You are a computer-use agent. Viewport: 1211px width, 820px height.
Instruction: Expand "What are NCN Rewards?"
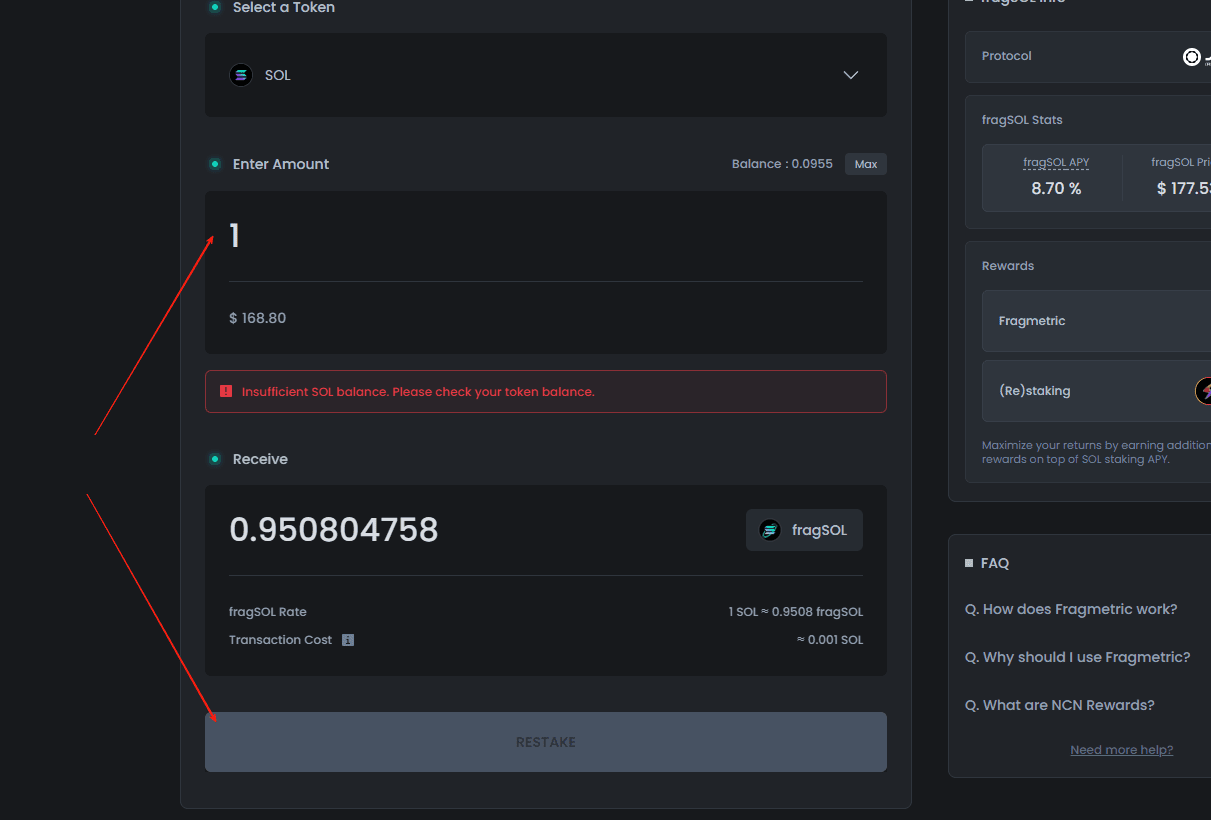(x=1060, y=705)
